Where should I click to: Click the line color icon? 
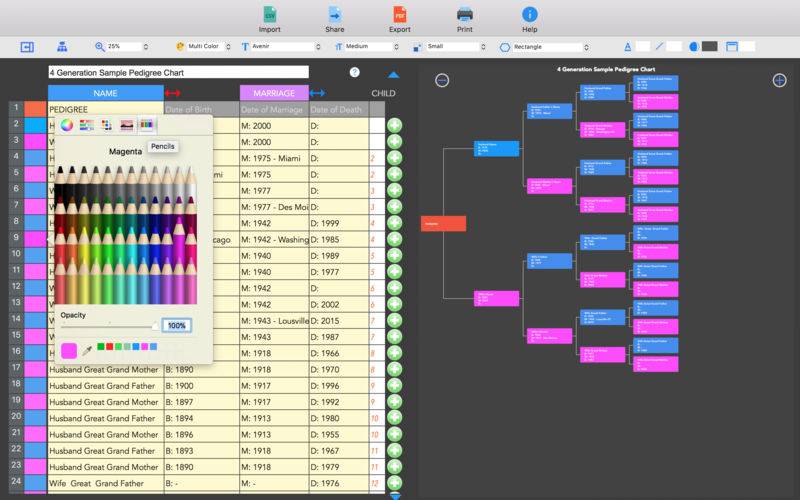tap(659, 46)
